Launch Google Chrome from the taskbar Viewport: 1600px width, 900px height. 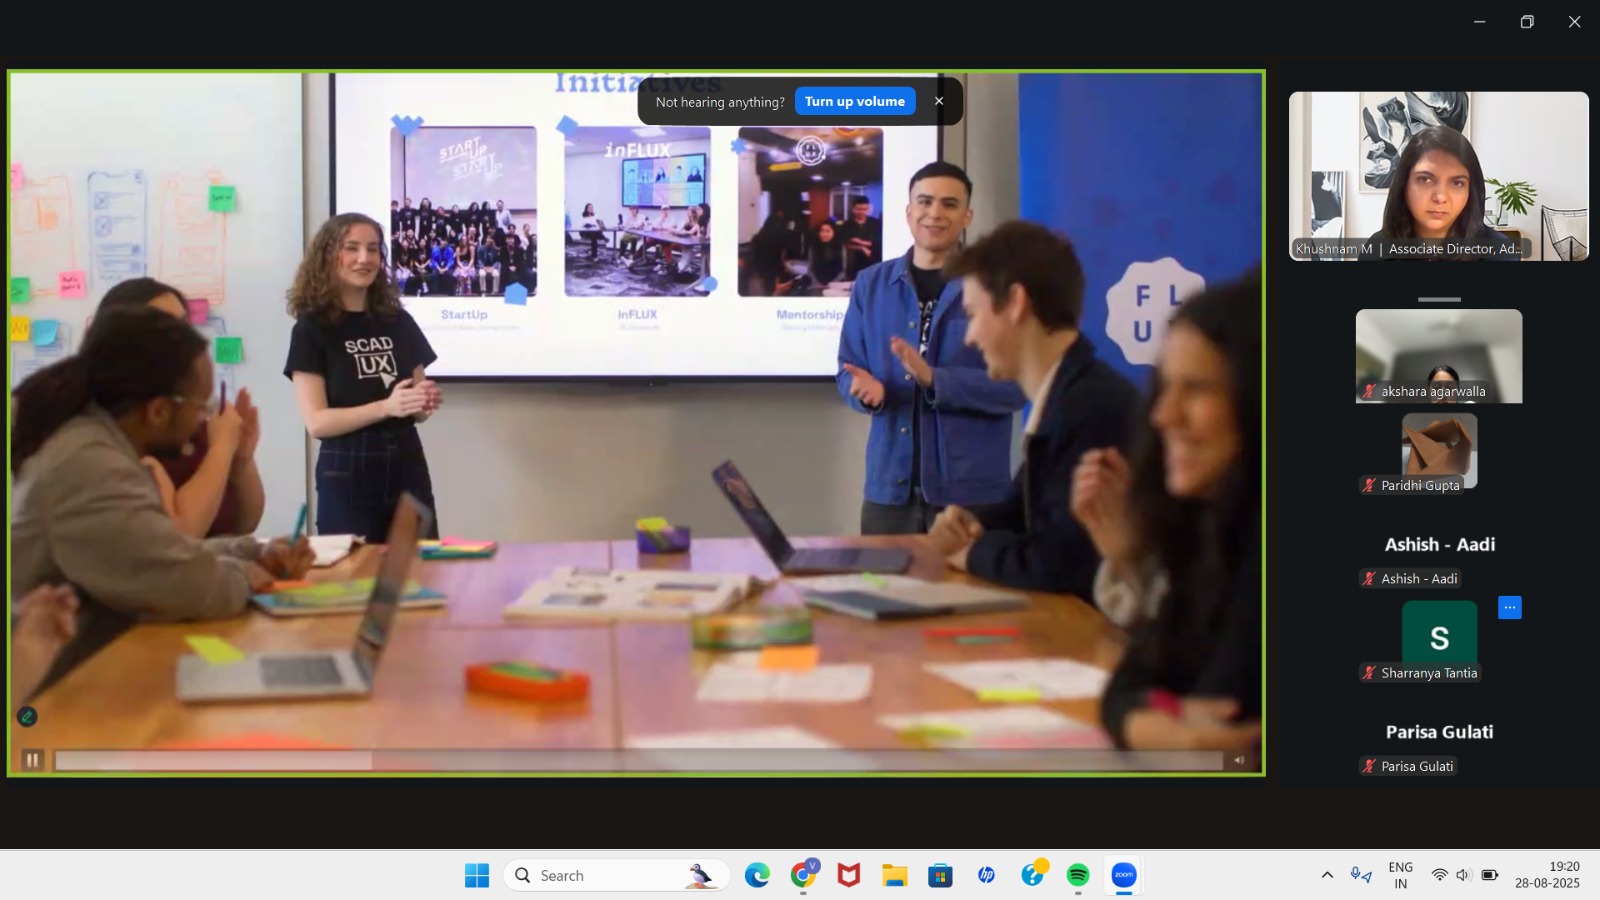click(803, 876)
